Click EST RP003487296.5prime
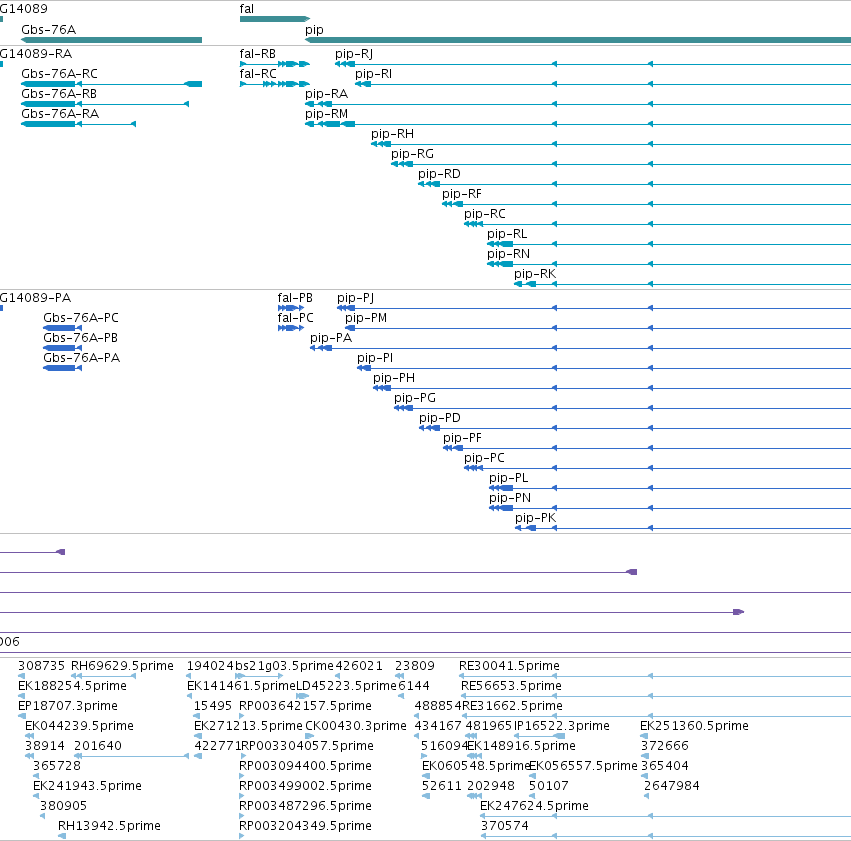851x841 pixels. coord(305,806)
